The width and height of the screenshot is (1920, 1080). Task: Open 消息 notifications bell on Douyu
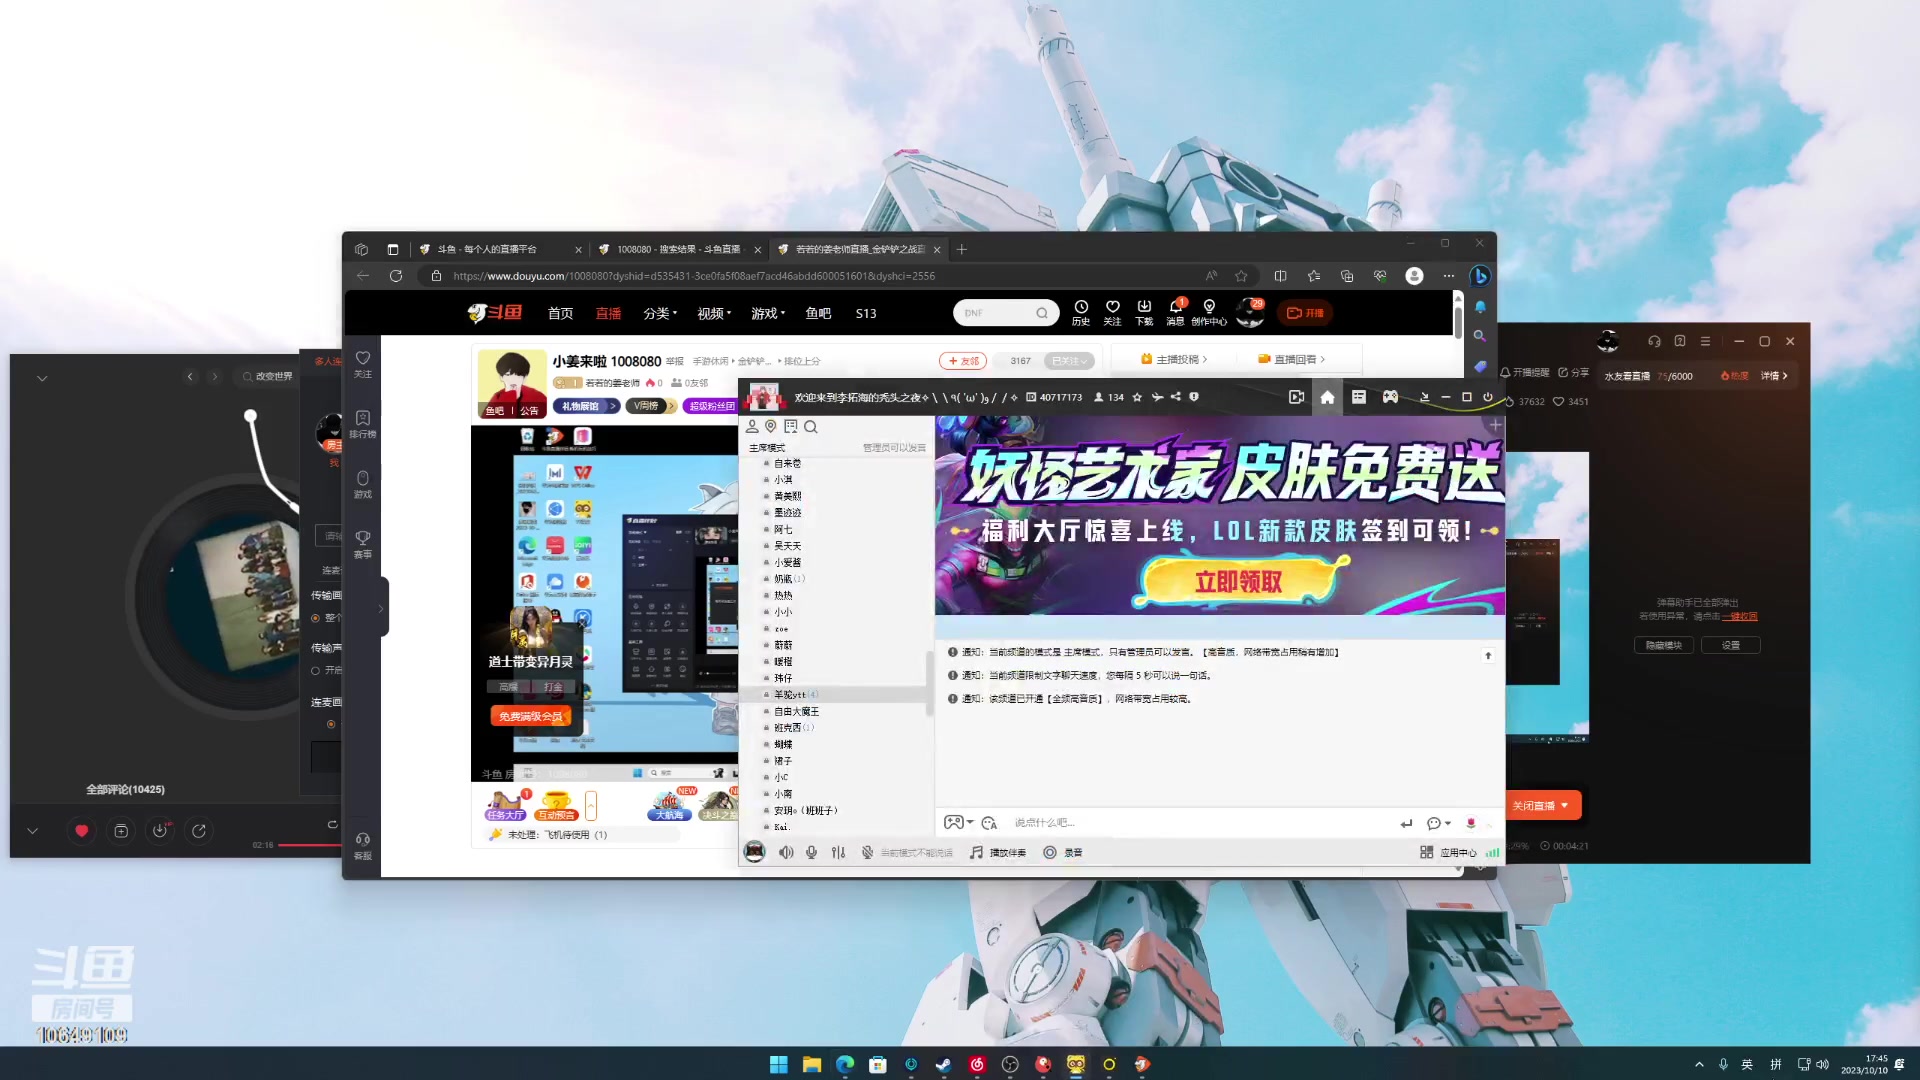pyautogui.click(x=1175, y=313)
